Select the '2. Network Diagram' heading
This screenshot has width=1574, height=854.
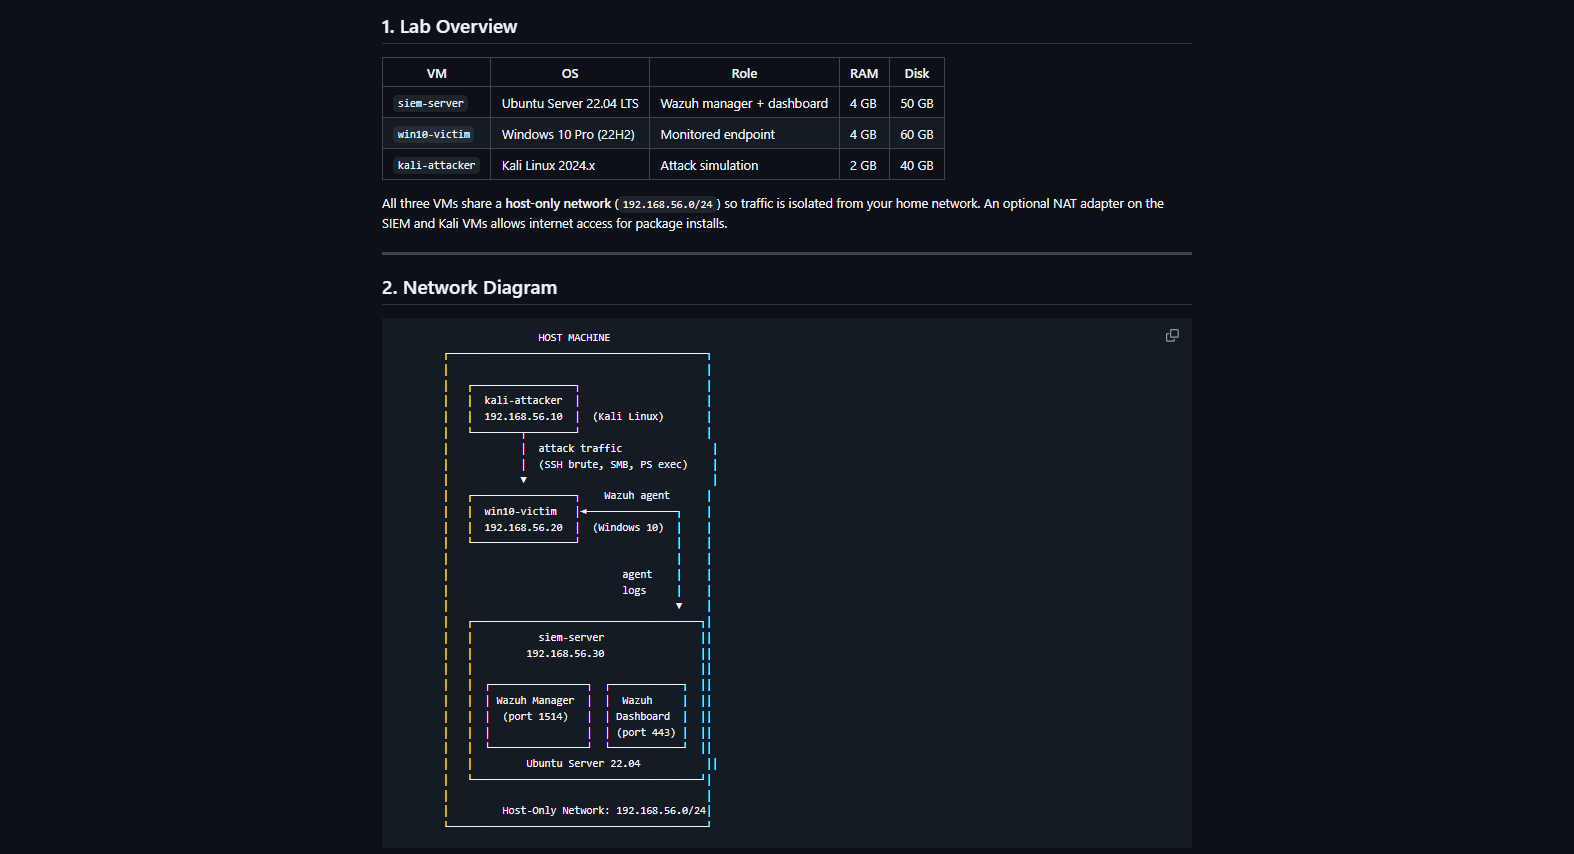(x=469, y=288)
